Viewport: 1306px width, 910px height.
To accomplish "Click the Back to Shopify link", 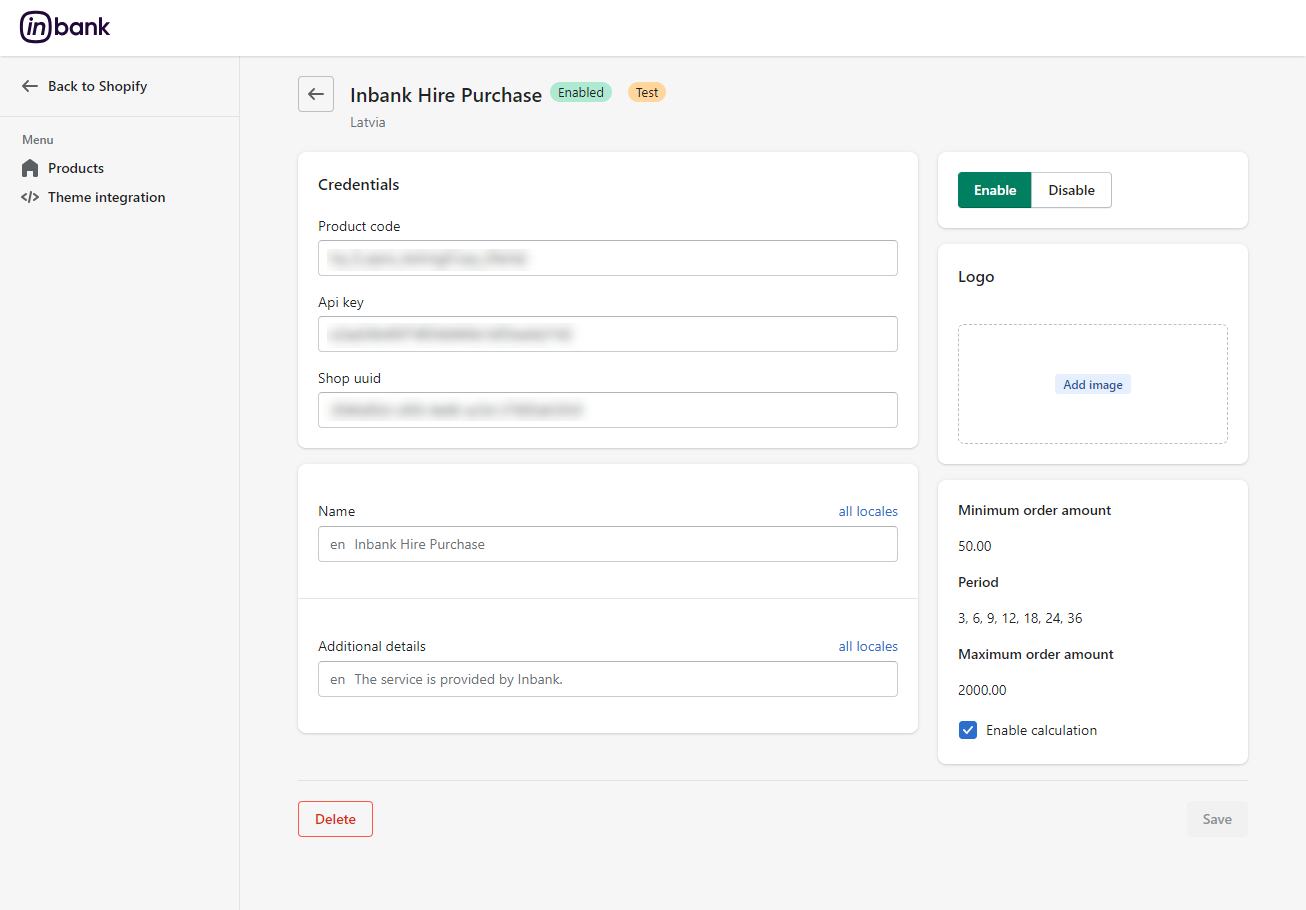I will pyautogui.click(x=97, y=86).
